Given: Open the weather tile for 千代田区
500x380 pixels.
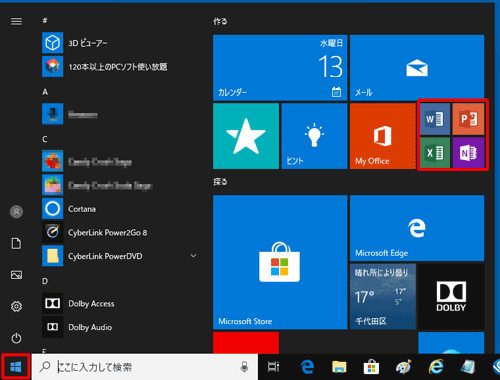Looking at the screenshot, I should pyautogui.click(x=383, y=297).
